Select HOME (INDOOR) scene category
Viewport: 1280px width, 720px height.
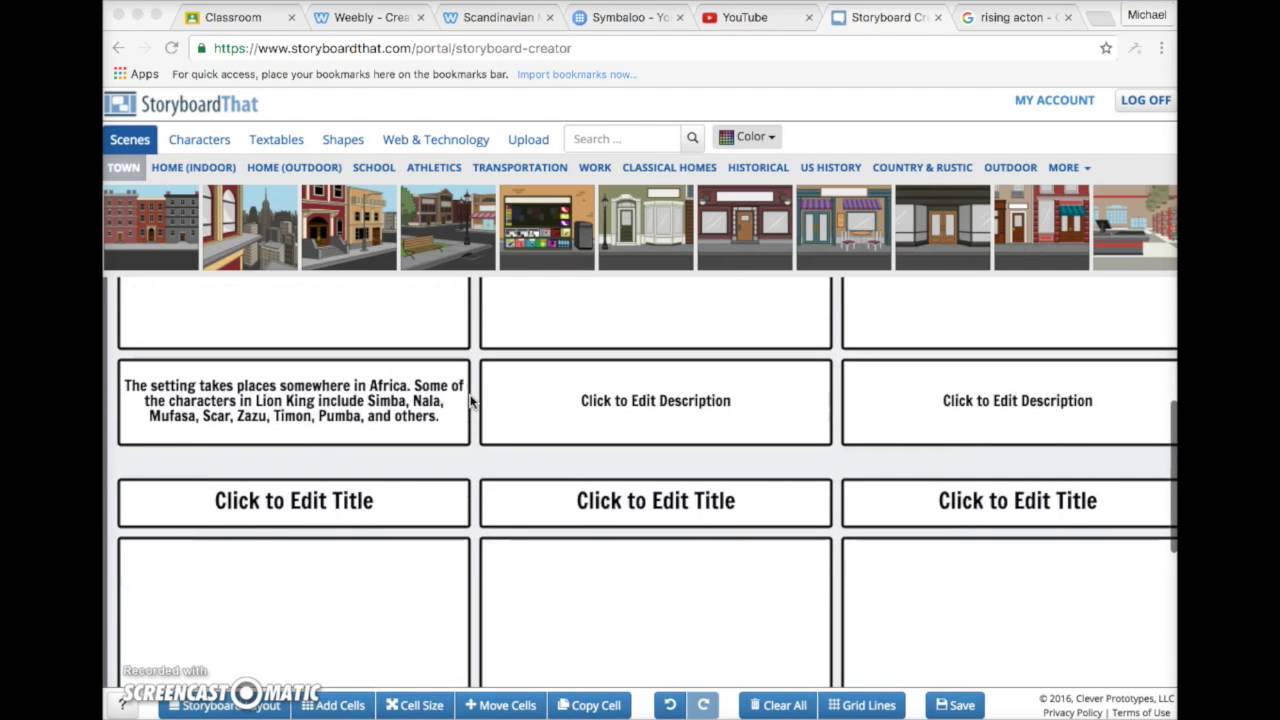[194, 168]
